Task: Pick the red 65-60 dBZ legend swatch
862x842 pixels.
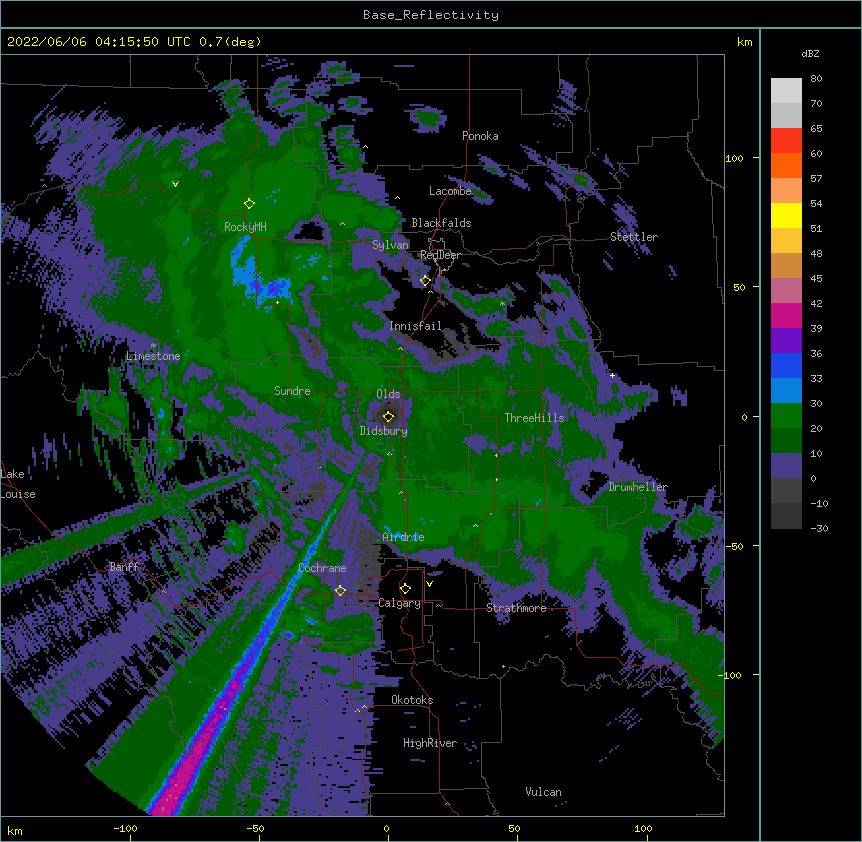Action: (x=786, y=141)
